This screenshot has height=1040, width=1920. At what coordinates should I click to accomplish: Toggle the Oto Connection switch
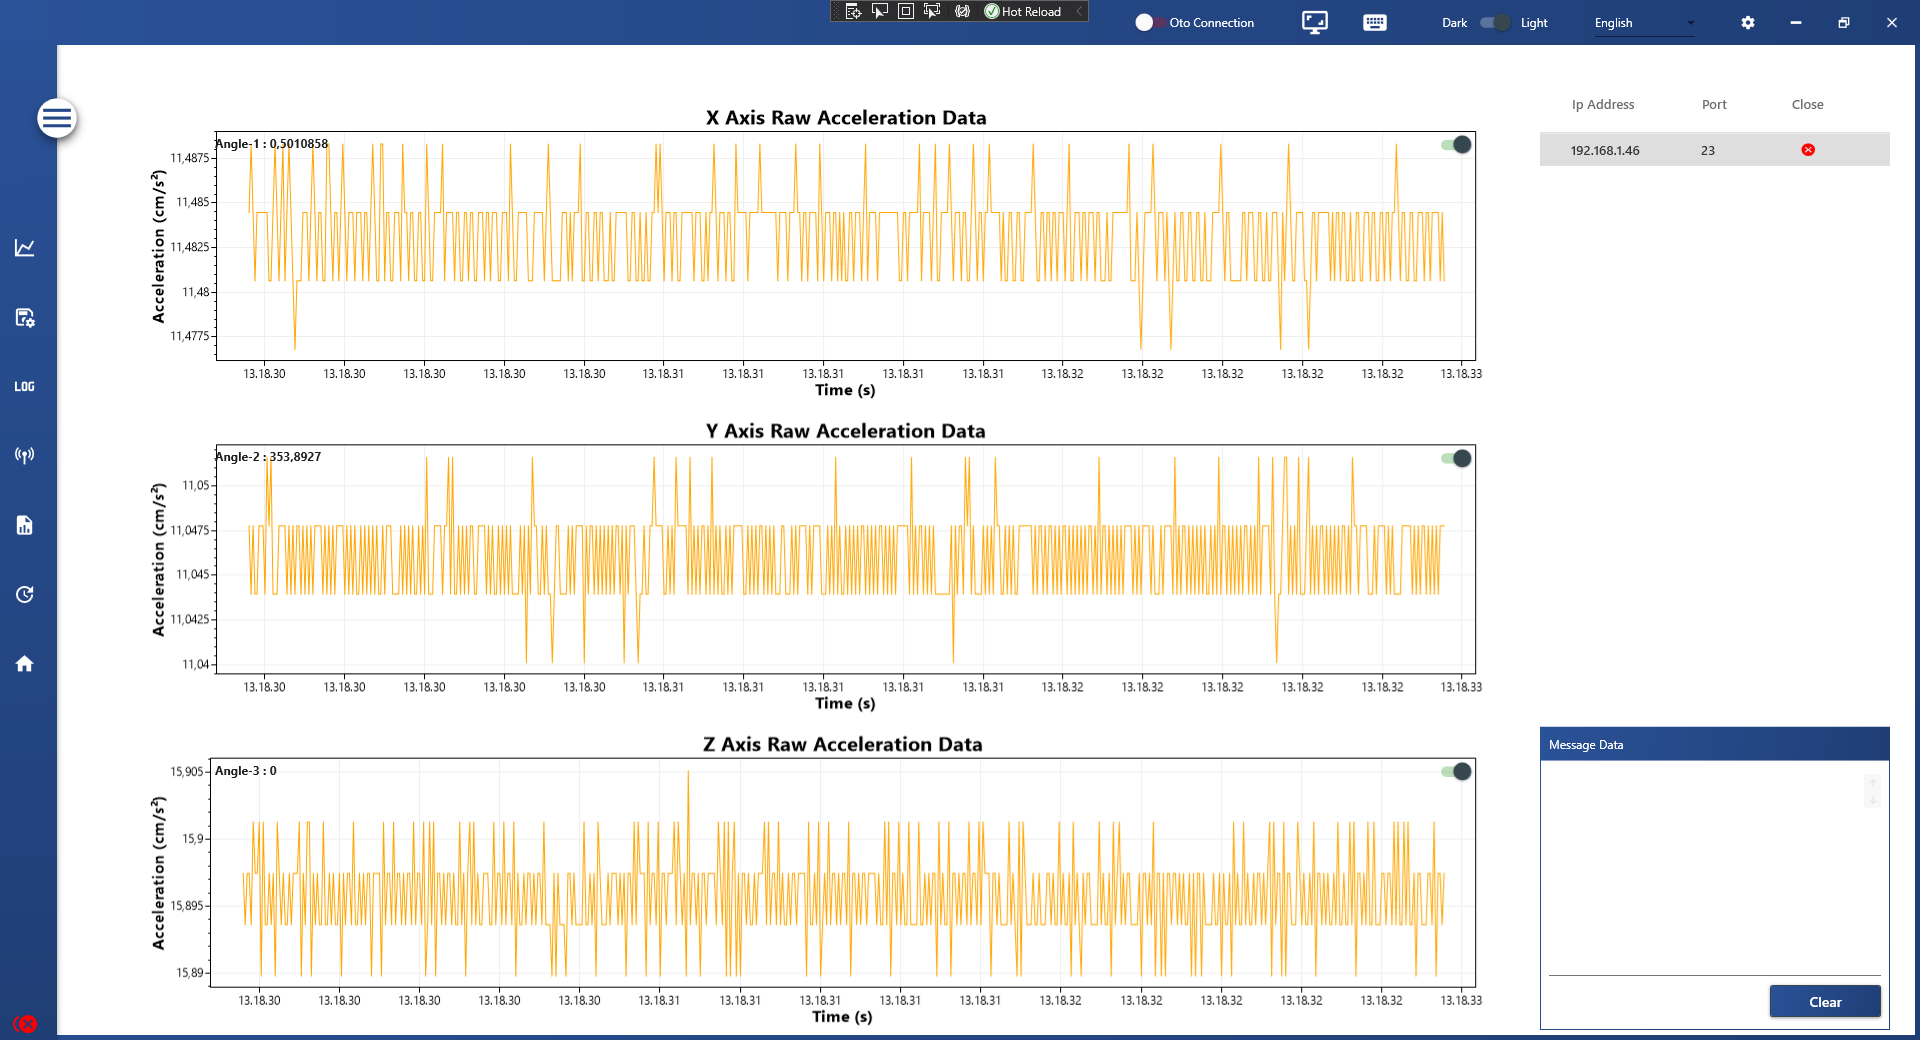[x=1146, y=22]
